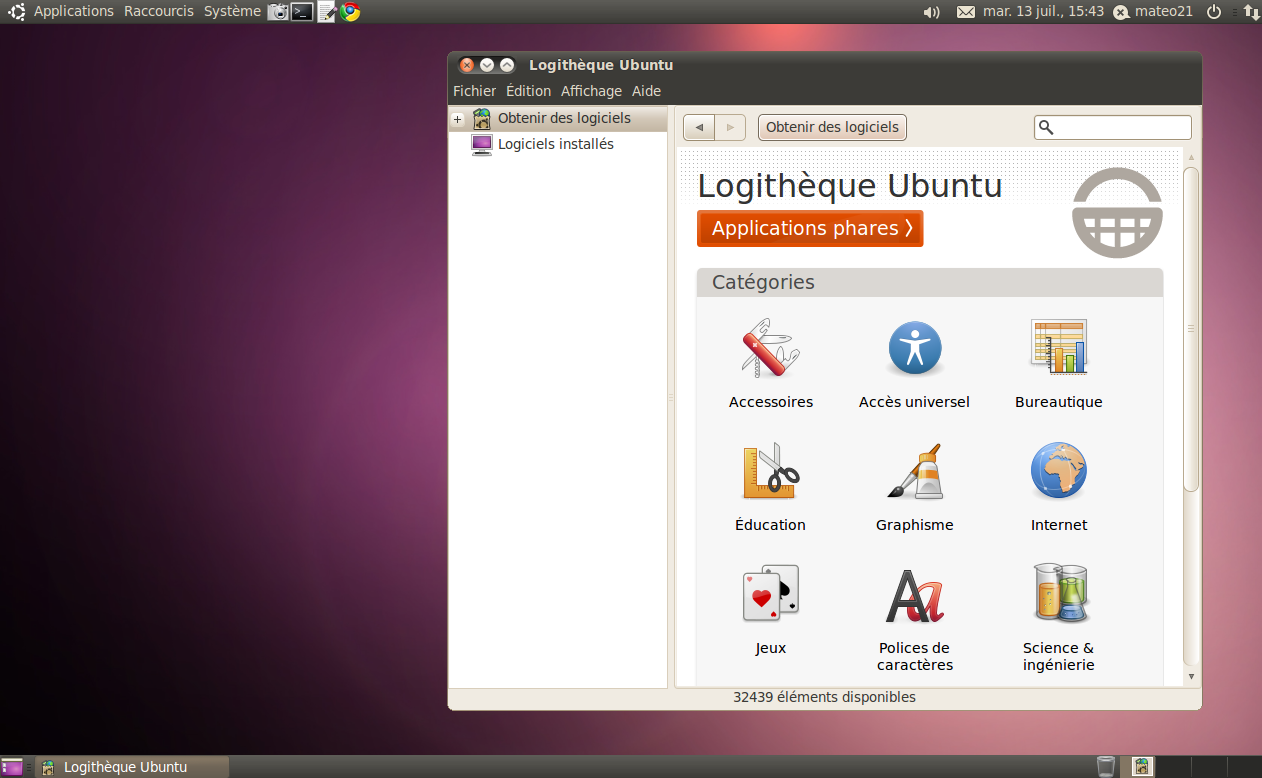Open the Accès universel category

coord(914,349)
